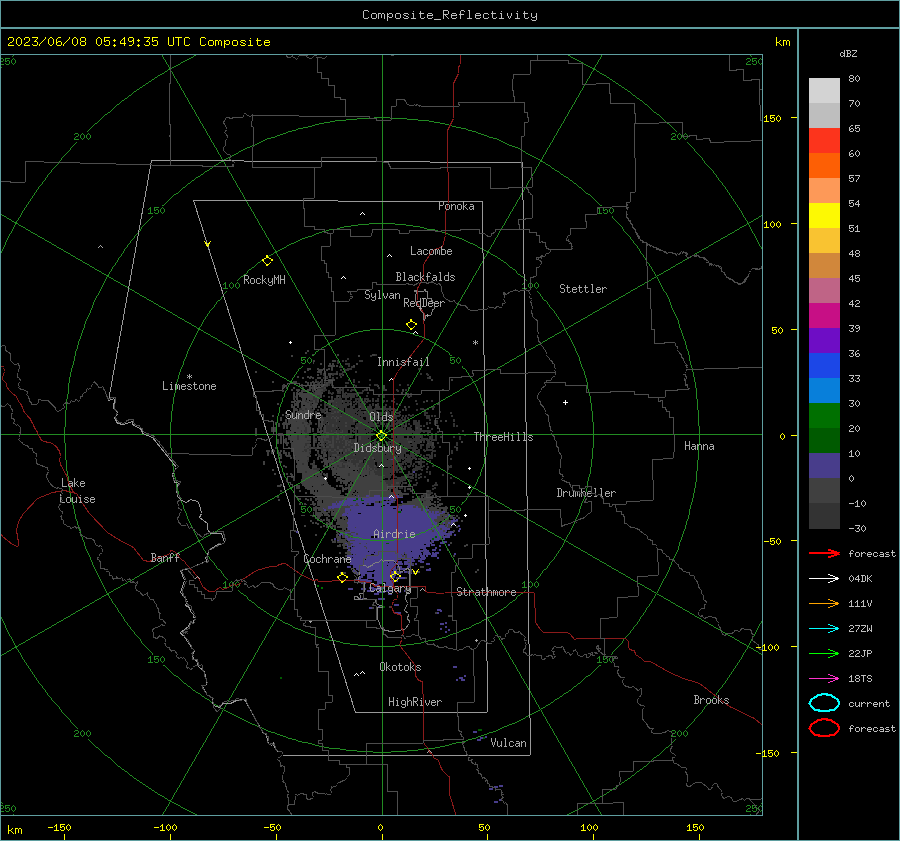Image resolution: width=900 pixels, height=841 pixels.
Task: Click the Okotoks town label
Action: [x=400, y=667]
